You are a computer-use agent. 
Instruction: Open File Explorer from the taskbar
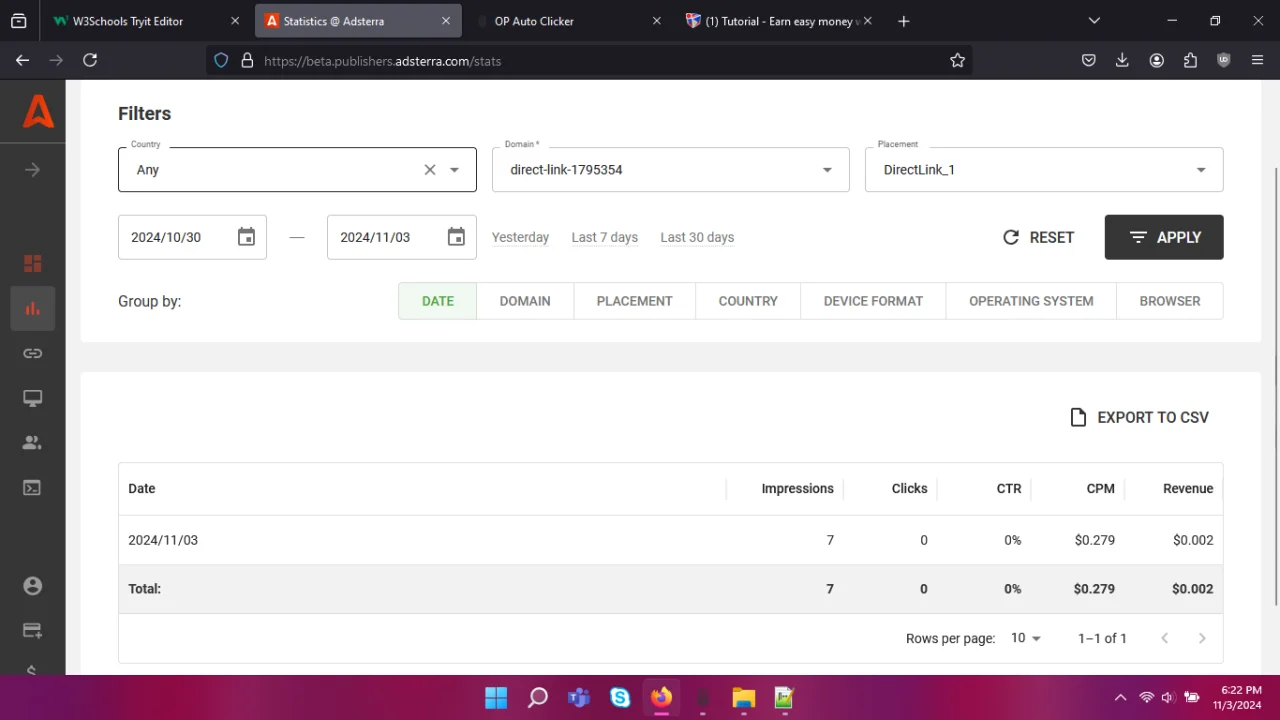click(x=742, y=697)
